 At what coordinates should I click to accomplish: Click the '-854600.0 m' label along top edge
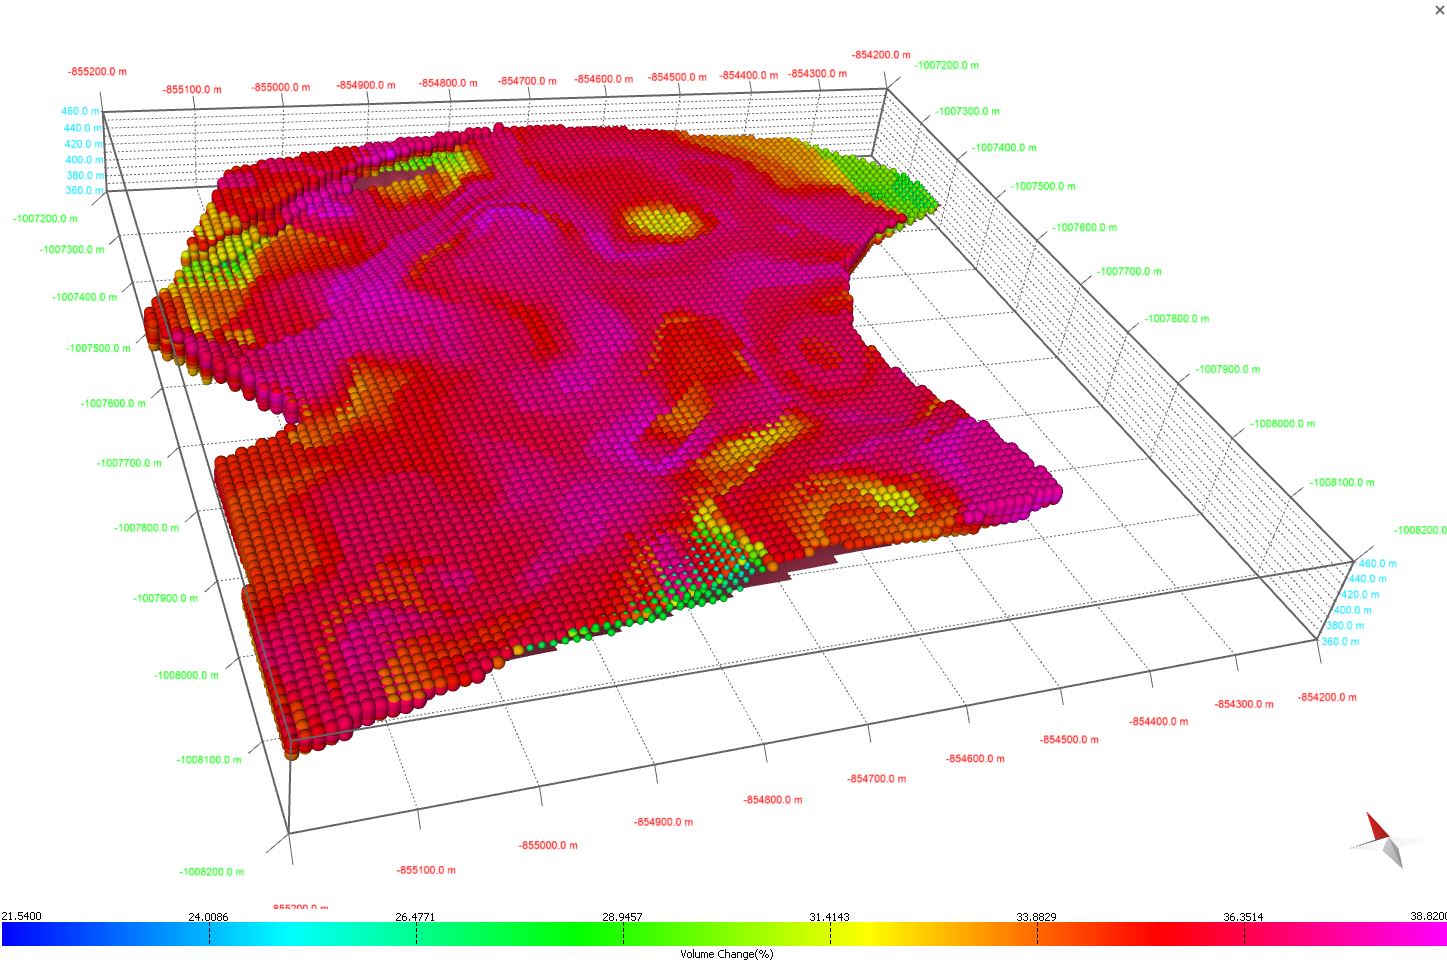click(604, 79)
